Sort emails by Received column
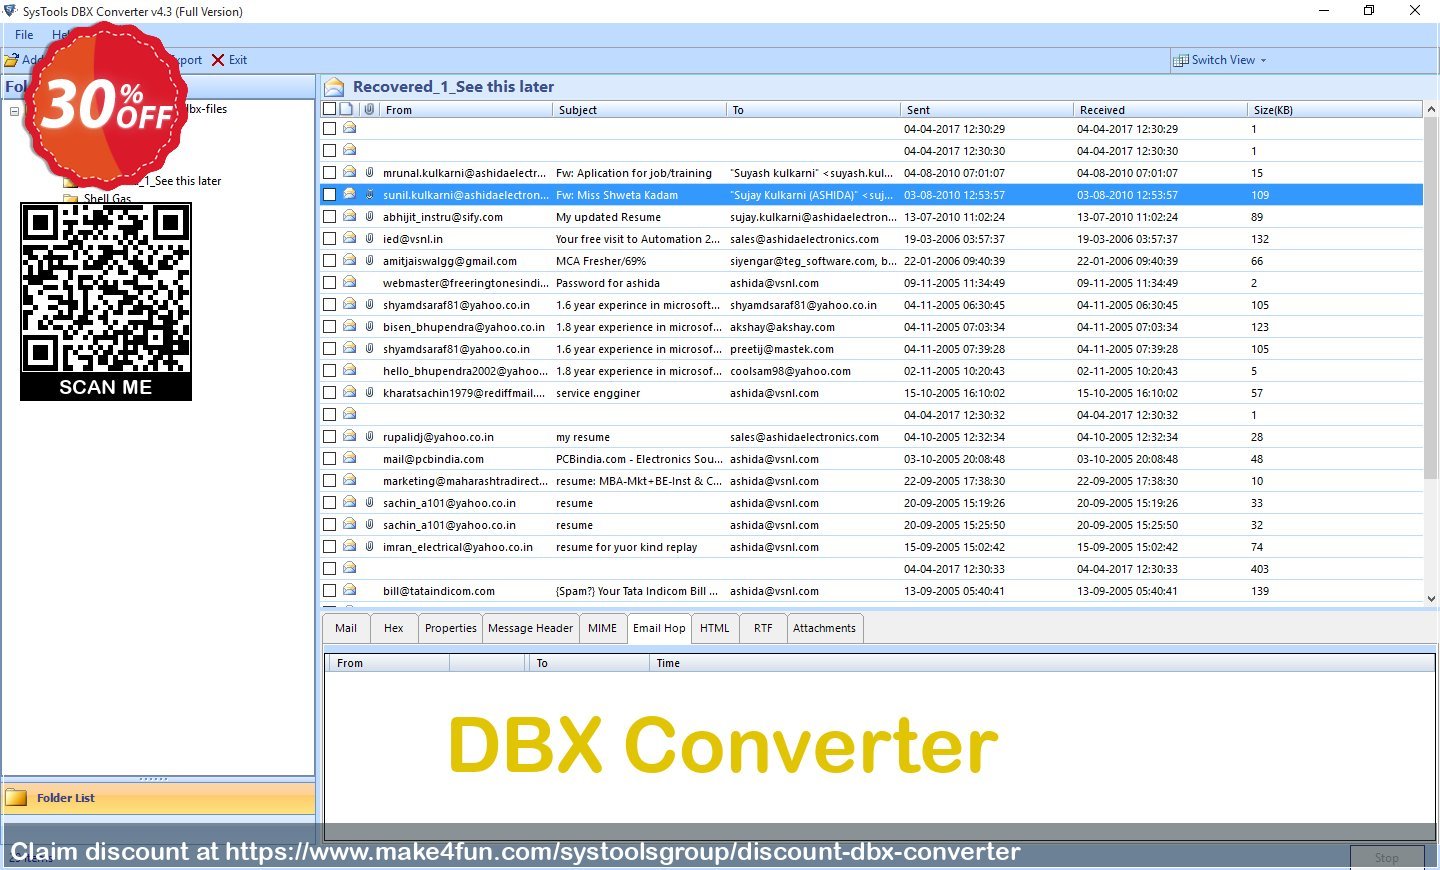Screen dimensions: 1440x870 [1160, 110]
